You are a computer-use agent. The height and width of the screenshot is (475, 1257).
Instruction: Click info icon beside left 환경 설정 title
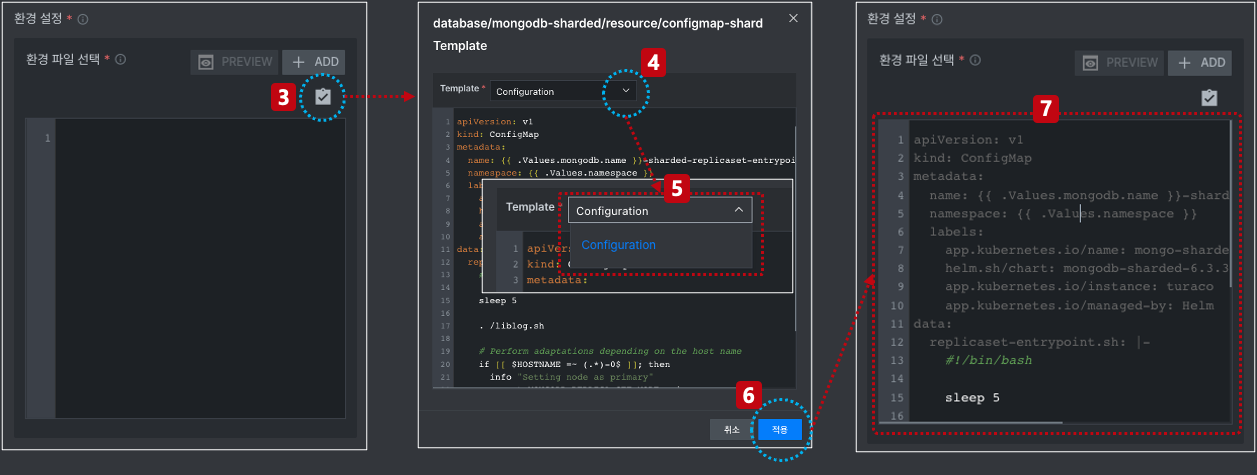(x=83, y=19)
